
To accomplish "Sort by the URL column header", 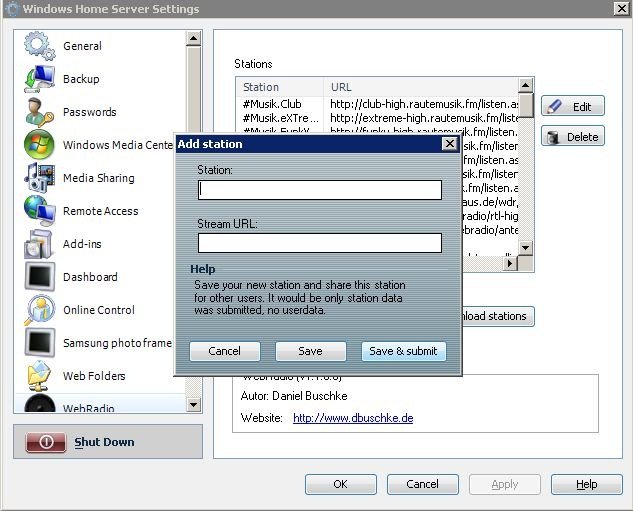I will point(421,87).
